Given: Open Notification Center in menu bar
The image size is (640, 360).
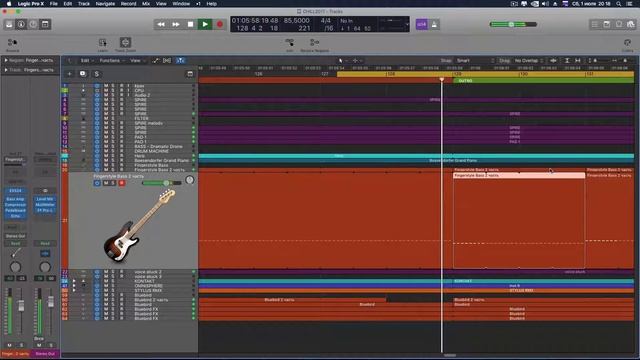Looking at the screenshot, I should (629, 4).
